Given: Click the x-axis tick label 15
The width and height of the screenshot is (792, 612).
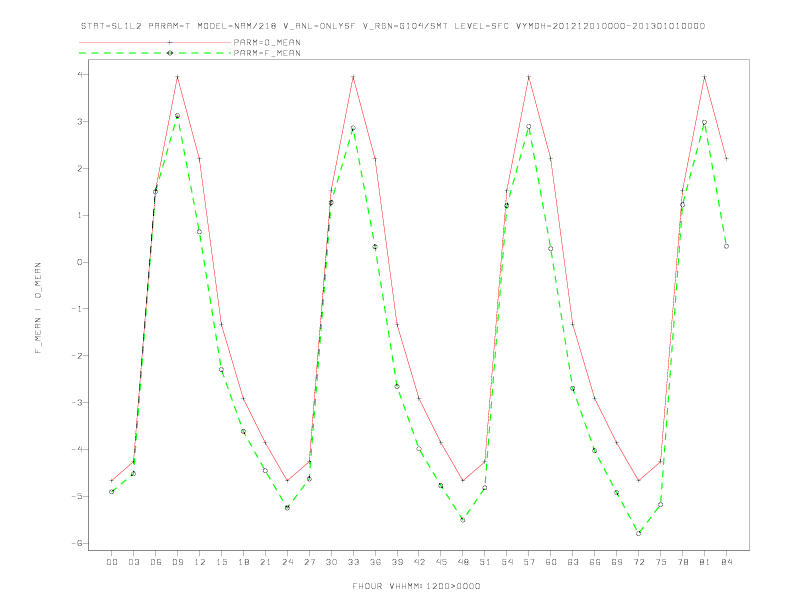Looking at the screenshot, I should coord(221,562).
